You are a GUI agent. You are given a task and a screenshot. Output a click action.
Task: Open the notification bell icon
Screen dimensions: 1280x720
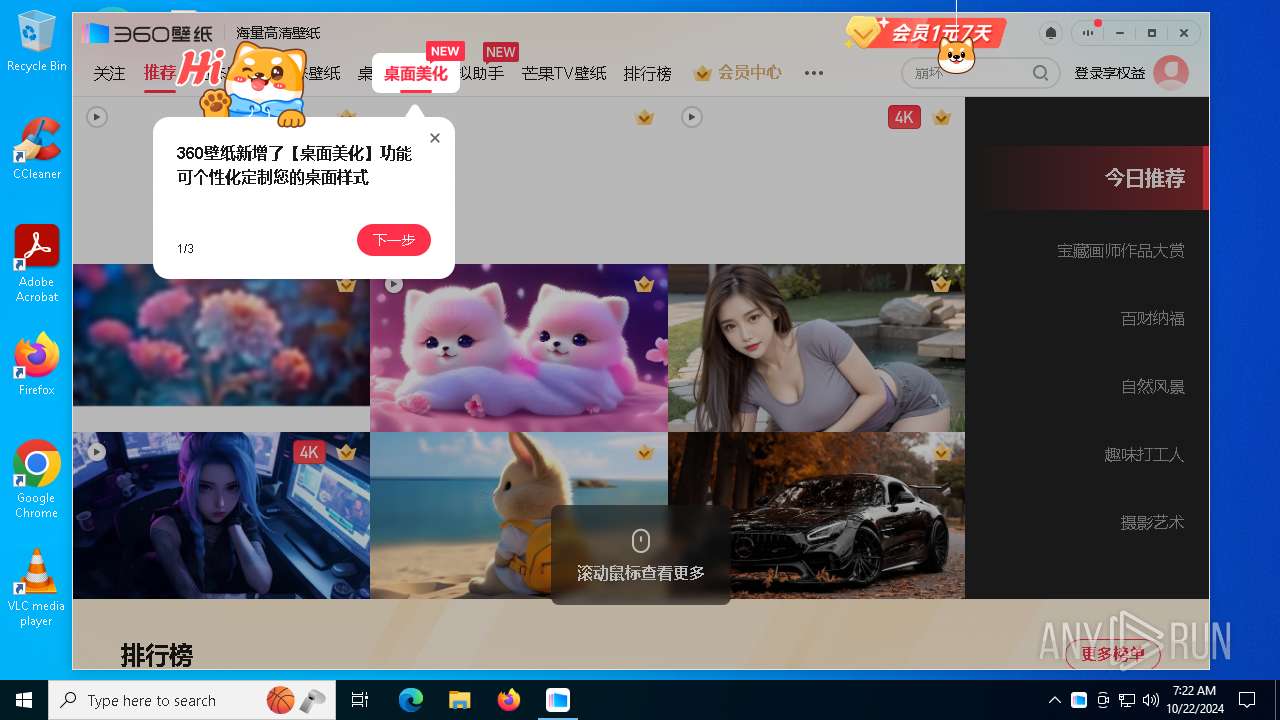click(x=1051, y=33)
